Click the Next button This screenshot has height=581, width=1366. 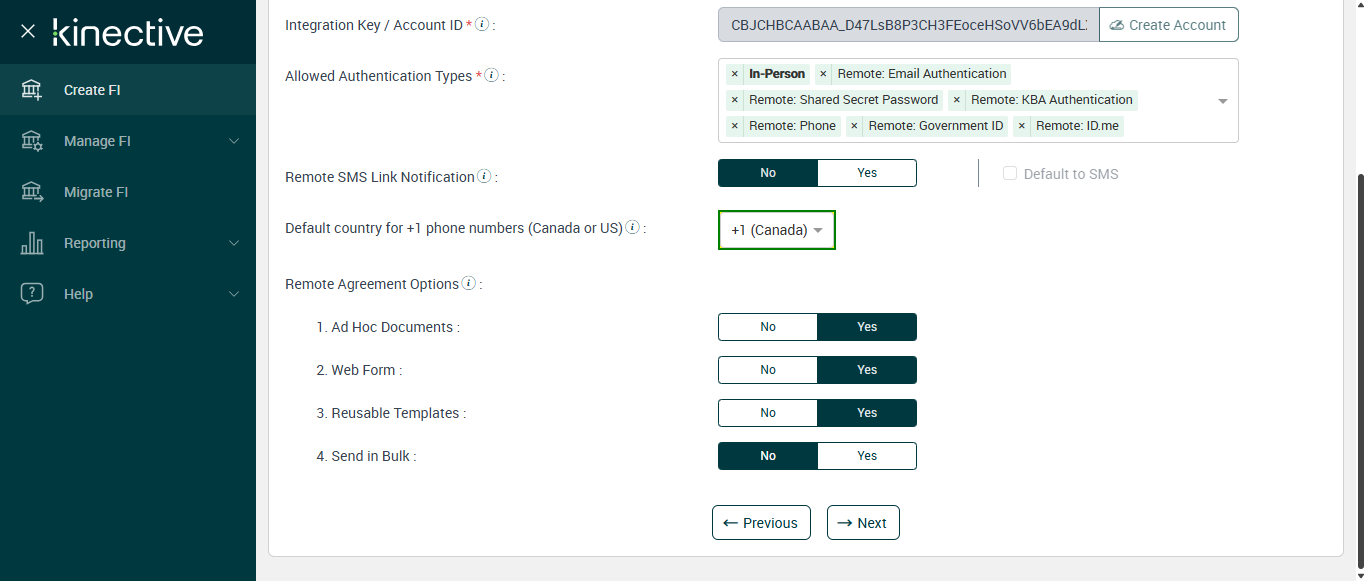pyautogui.click(x=862, y=523)
